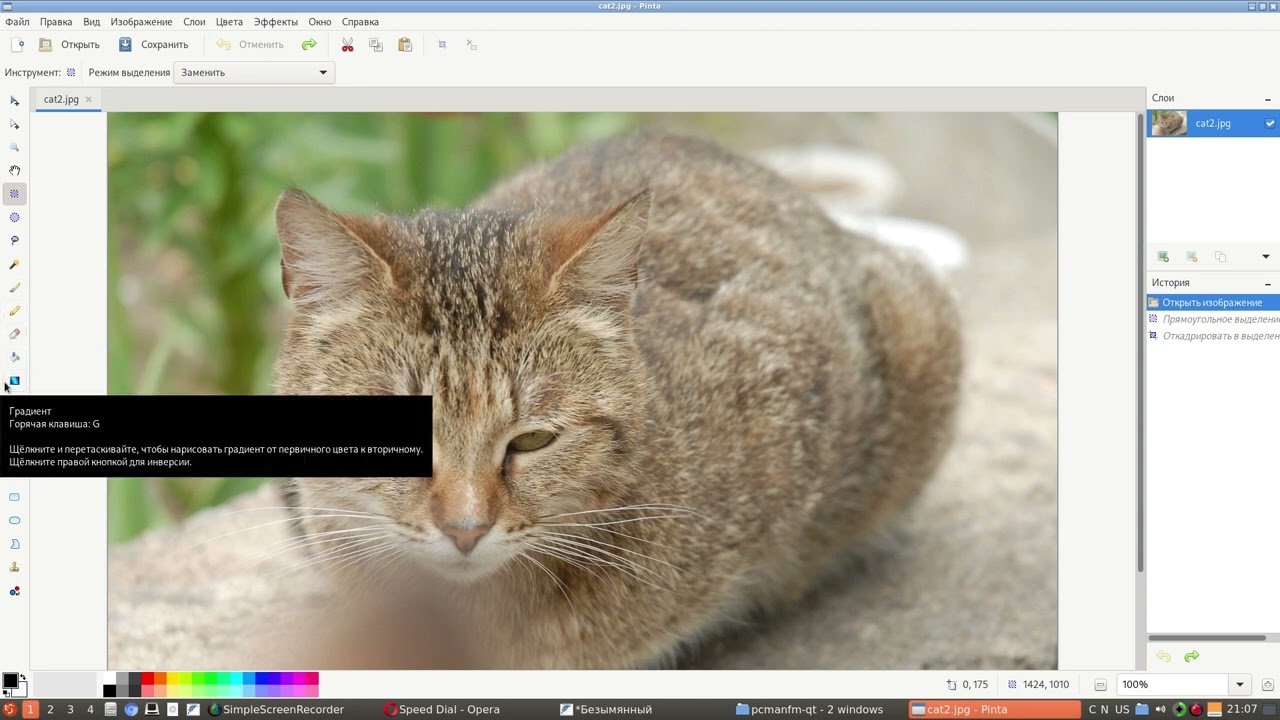
Task: Click the Отменить undo button
Action: [x=250, y=44]
